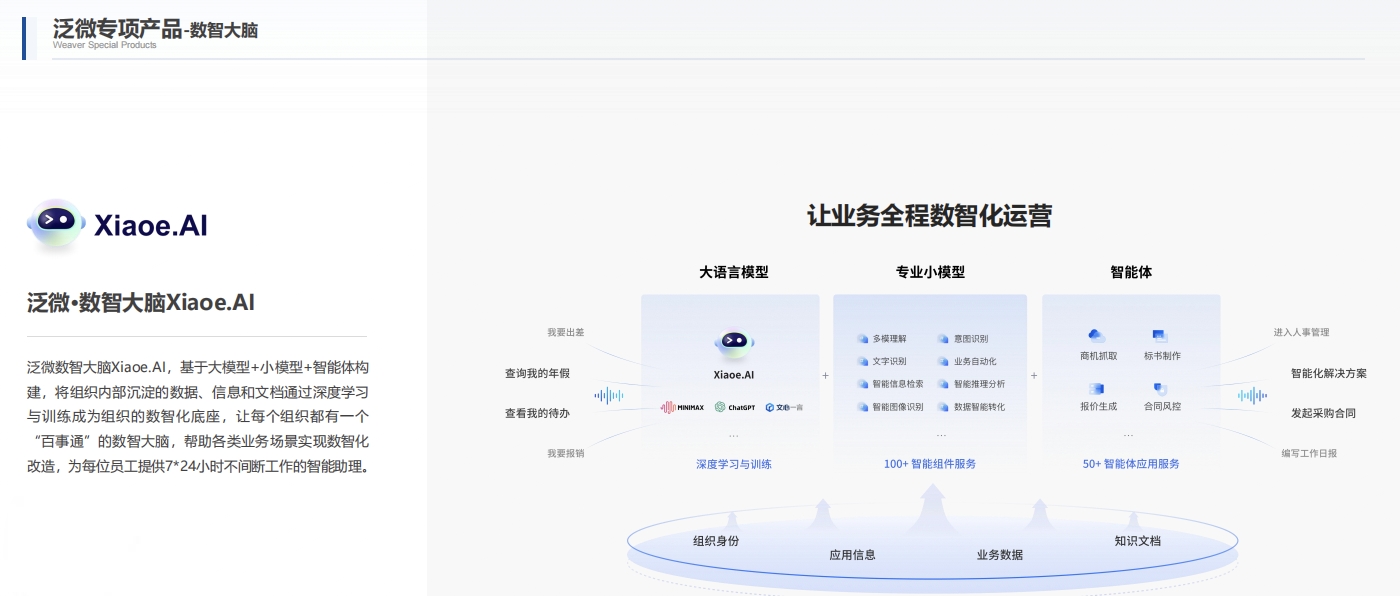
Task: Click the ChatGPT logo
Action: tap(736, 407)
